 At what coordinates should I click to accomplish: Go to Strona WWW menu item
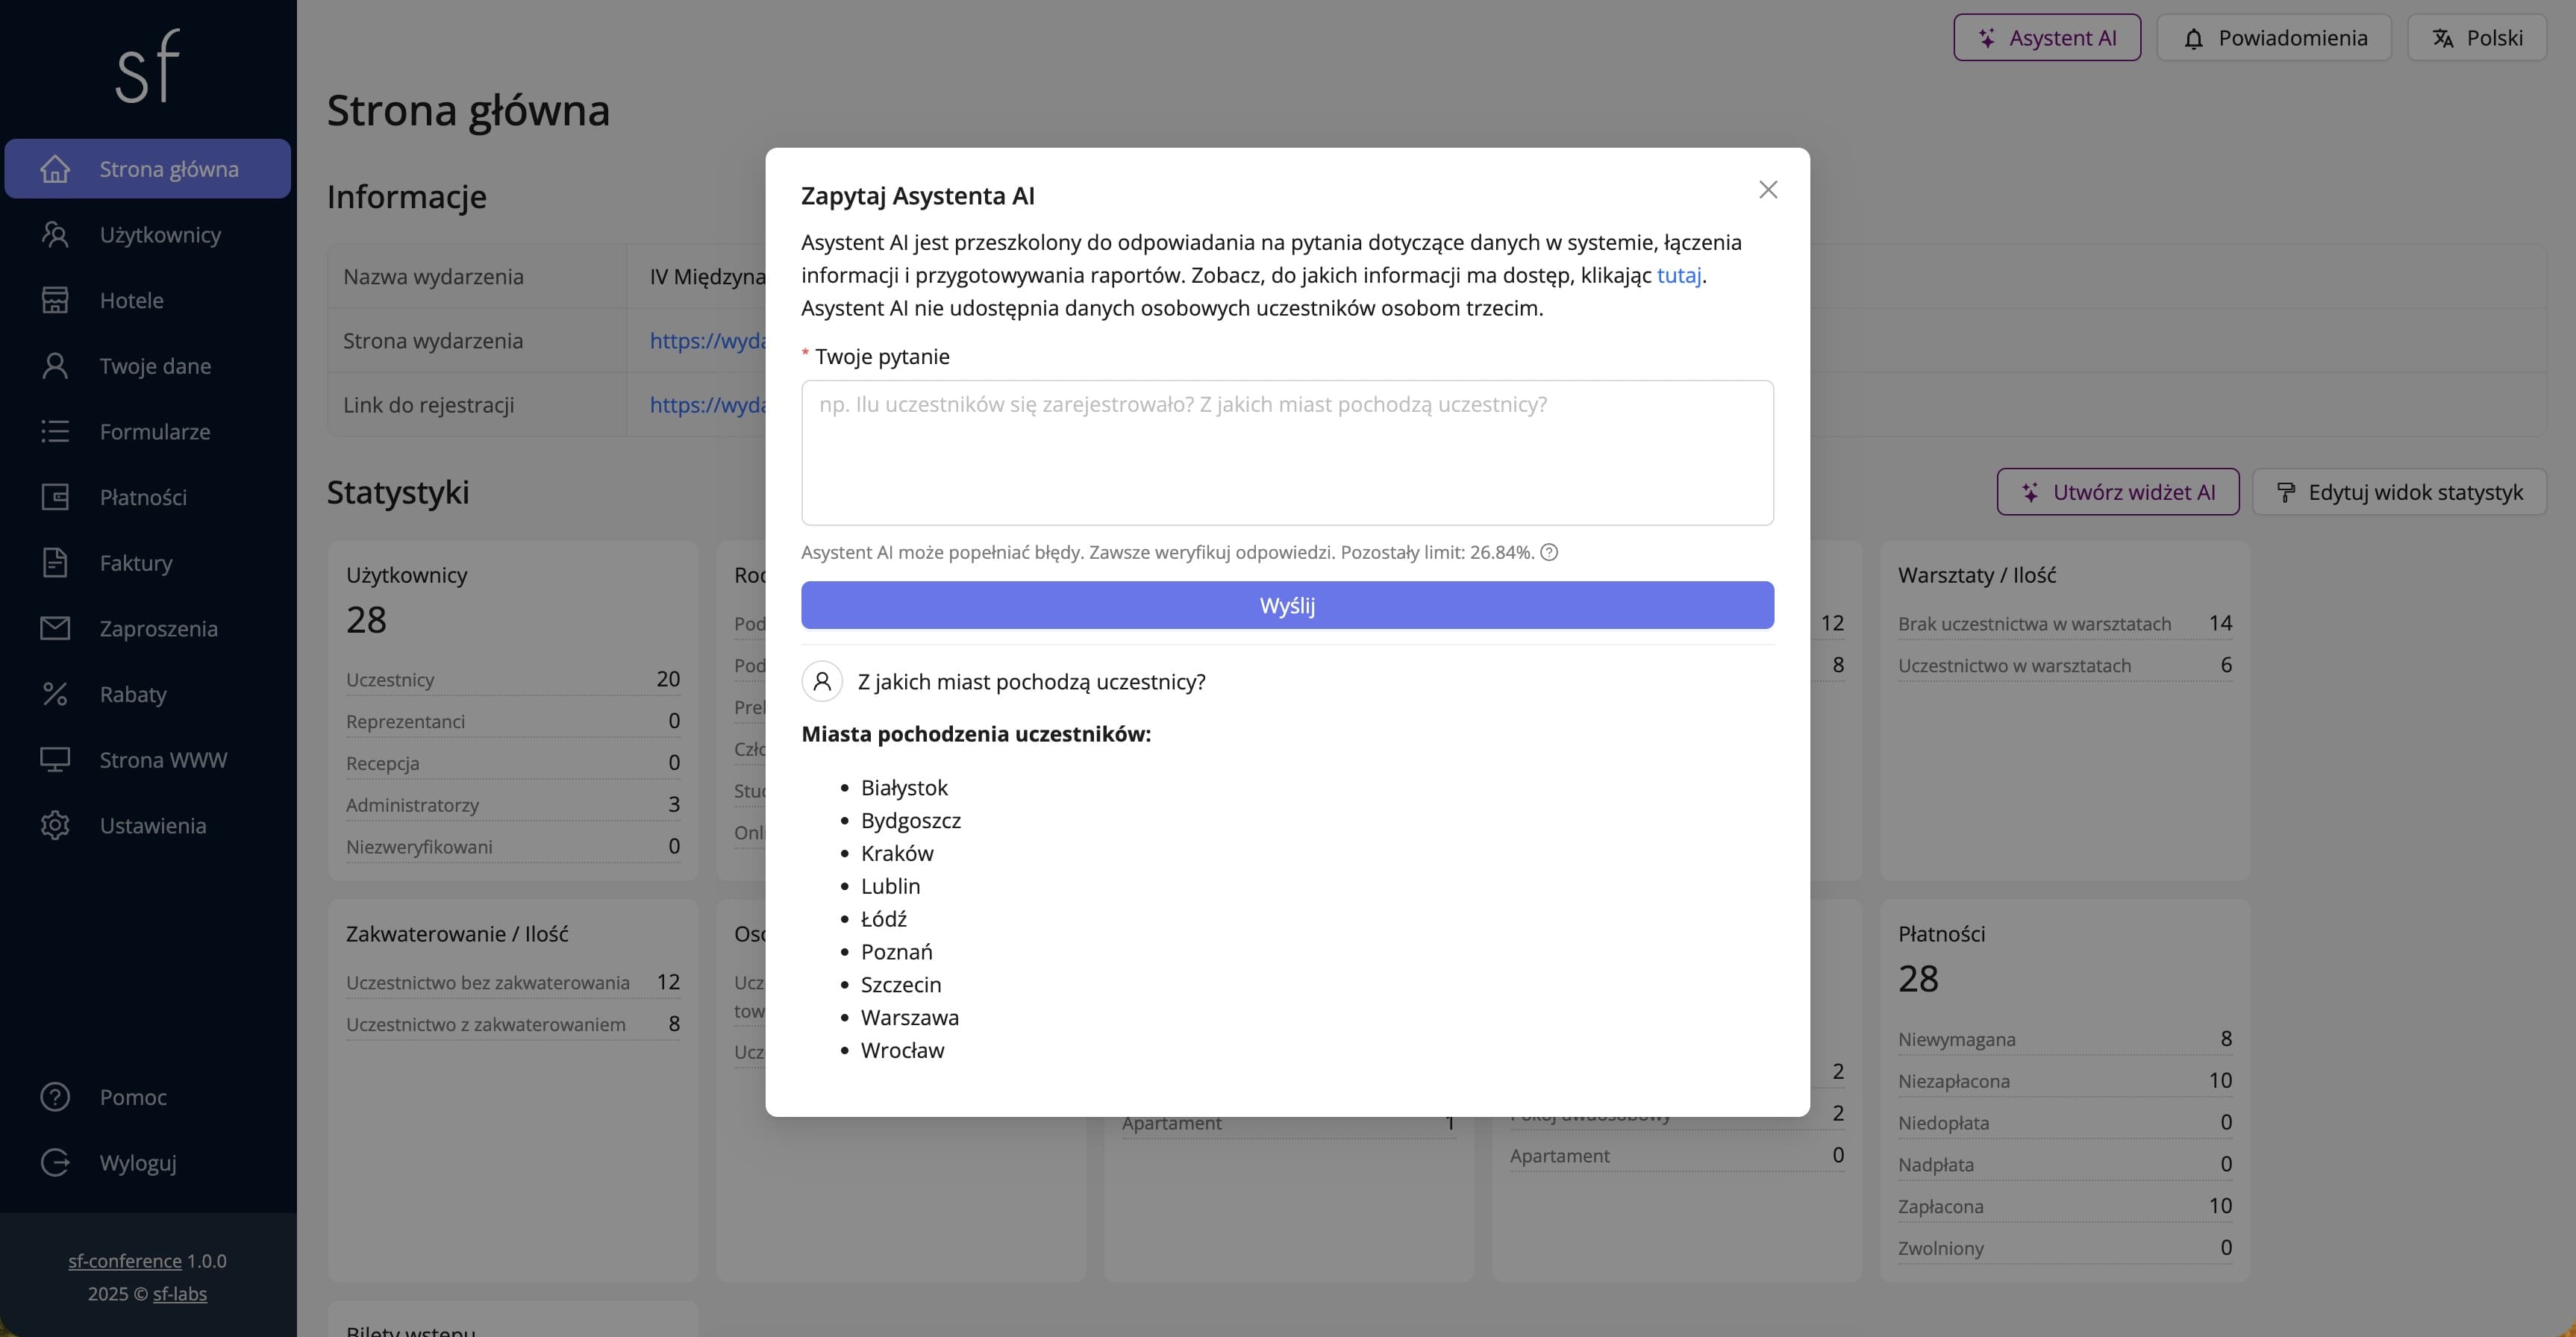163,760
